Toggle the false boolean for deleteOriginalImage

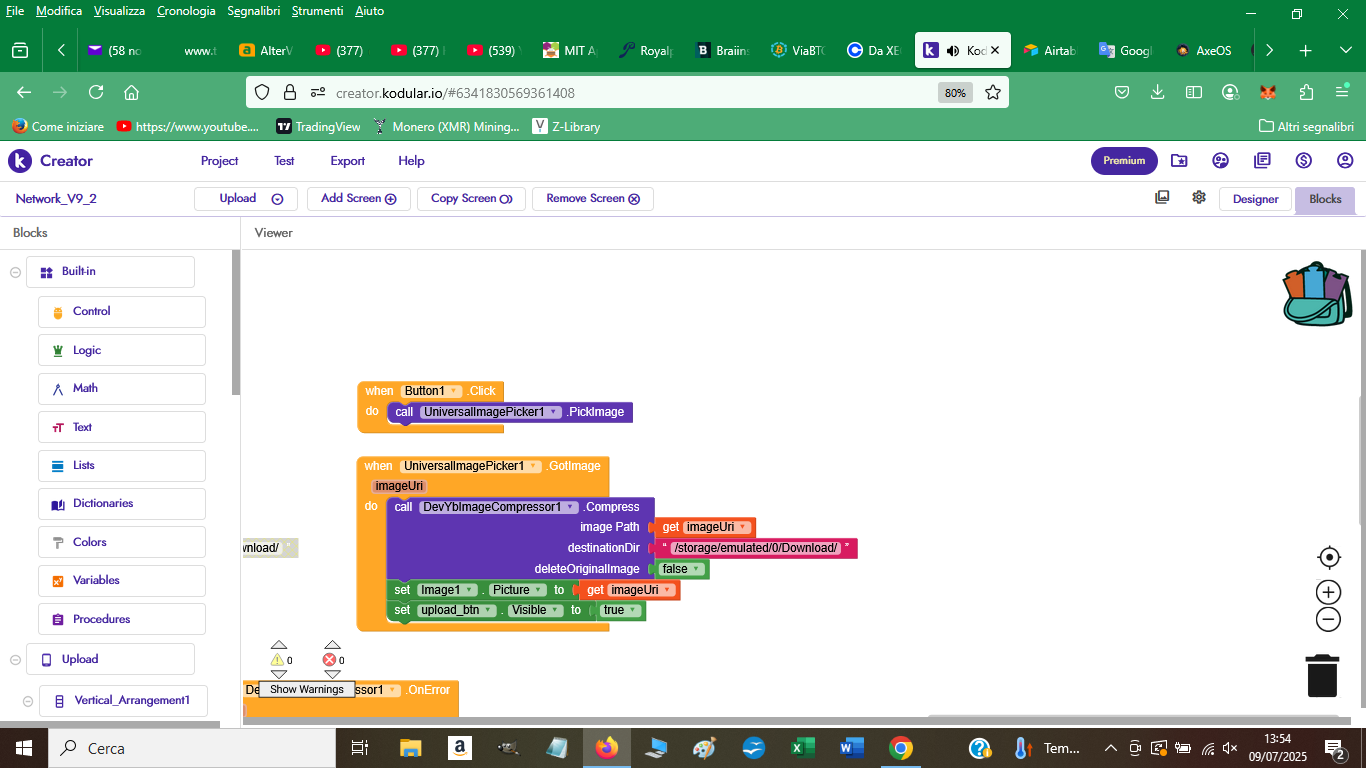680,569
